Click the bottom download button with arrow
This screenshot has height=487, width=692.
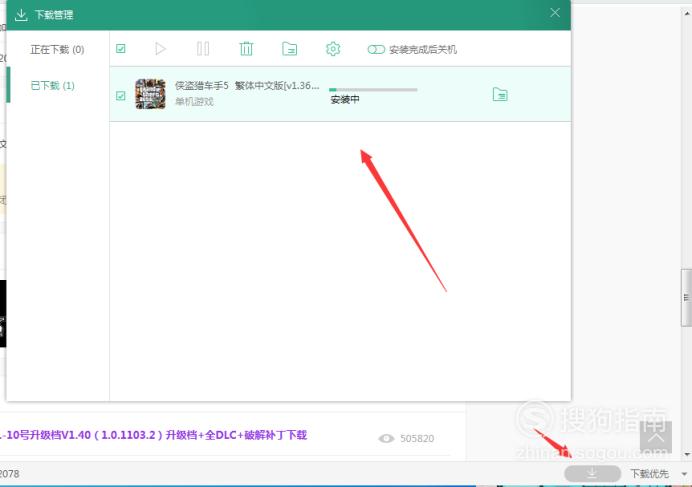tap(592, 473)
